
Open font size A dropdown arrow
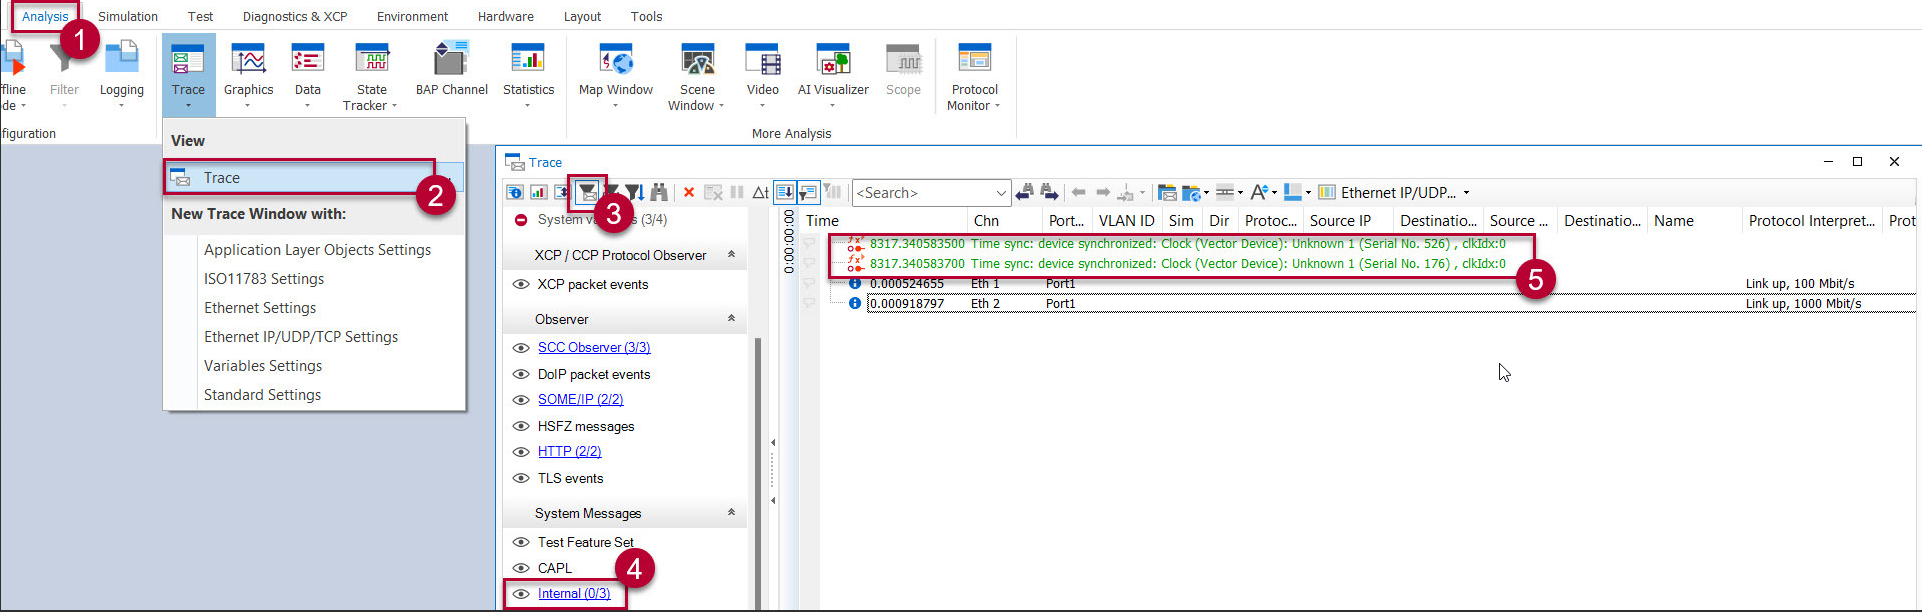(x=1274, y=193)
